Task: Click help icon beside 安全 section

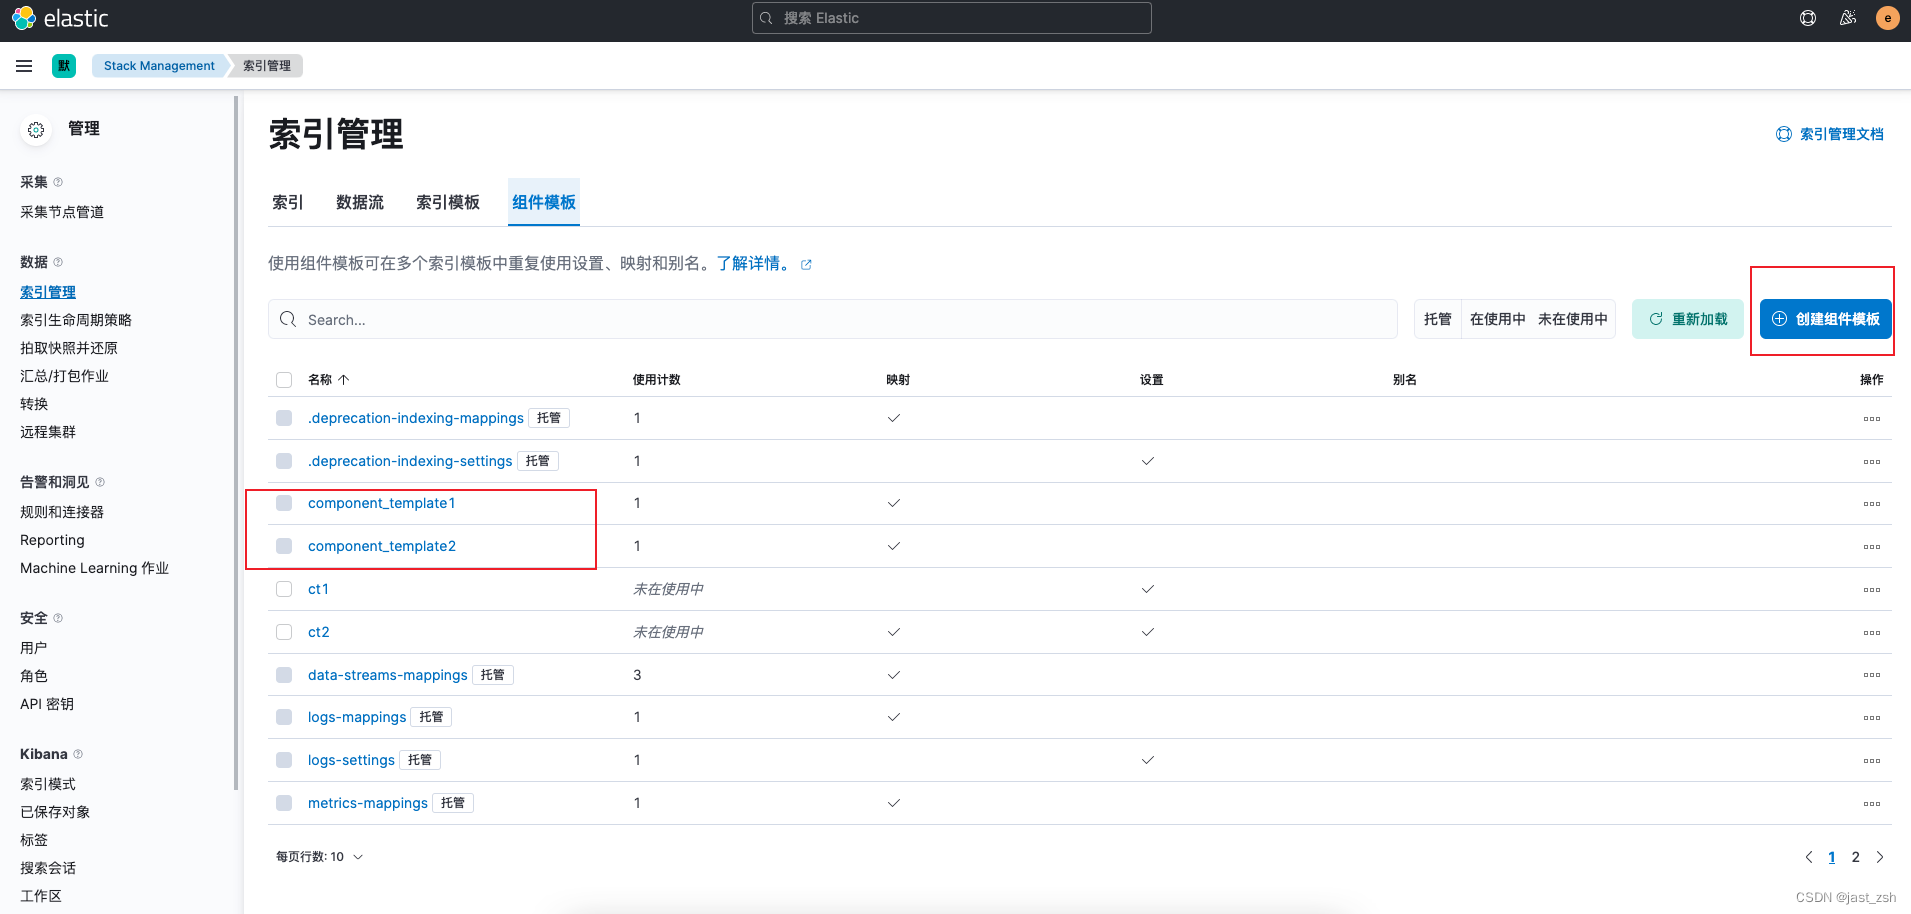Action: click(x=58, y=618)
